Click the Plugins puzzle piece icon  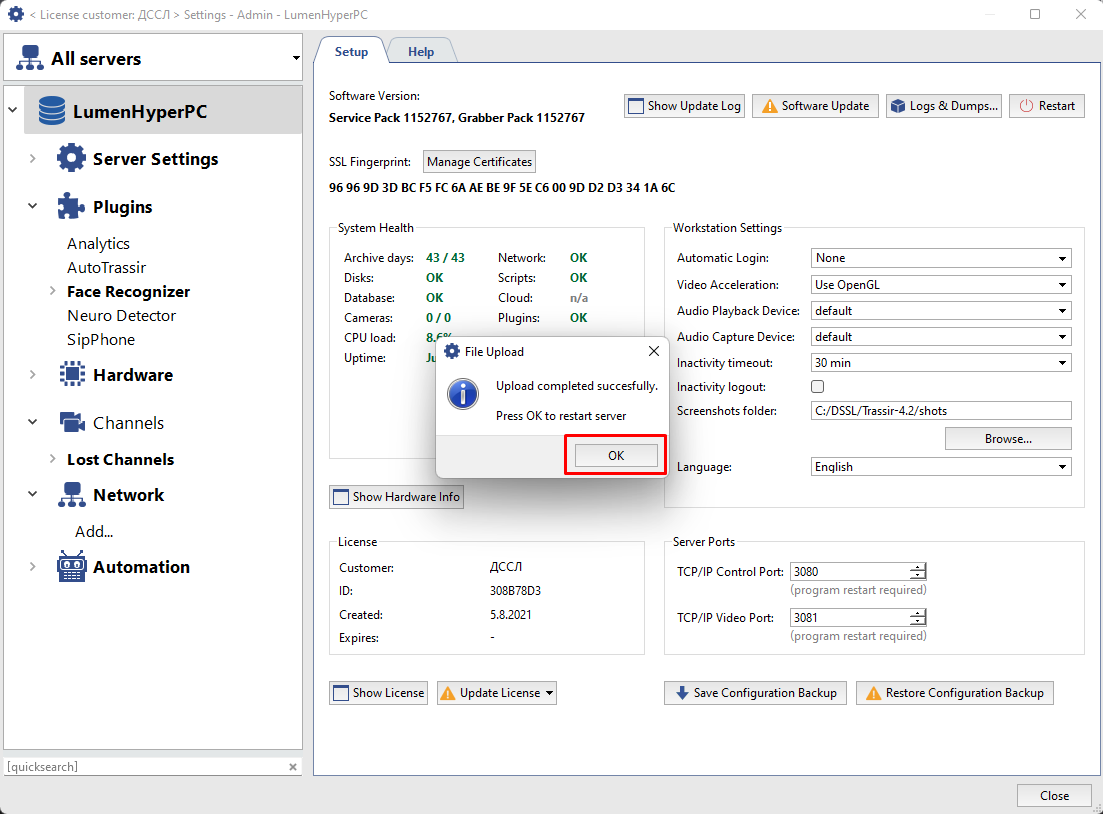pyautogui.click(x=71, y=207)
